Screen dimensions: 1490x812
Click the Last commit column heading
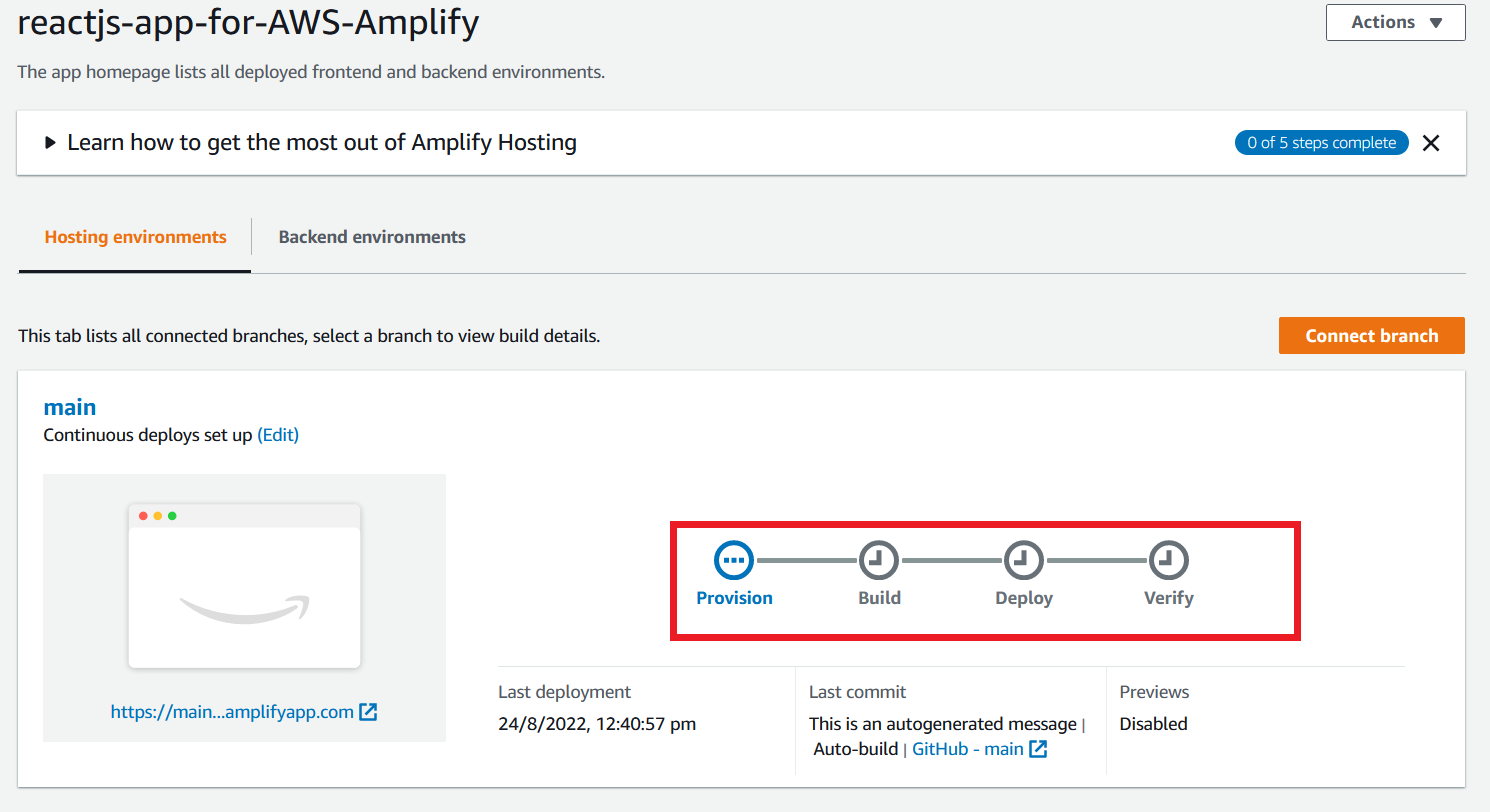click(x=857, y=691)
